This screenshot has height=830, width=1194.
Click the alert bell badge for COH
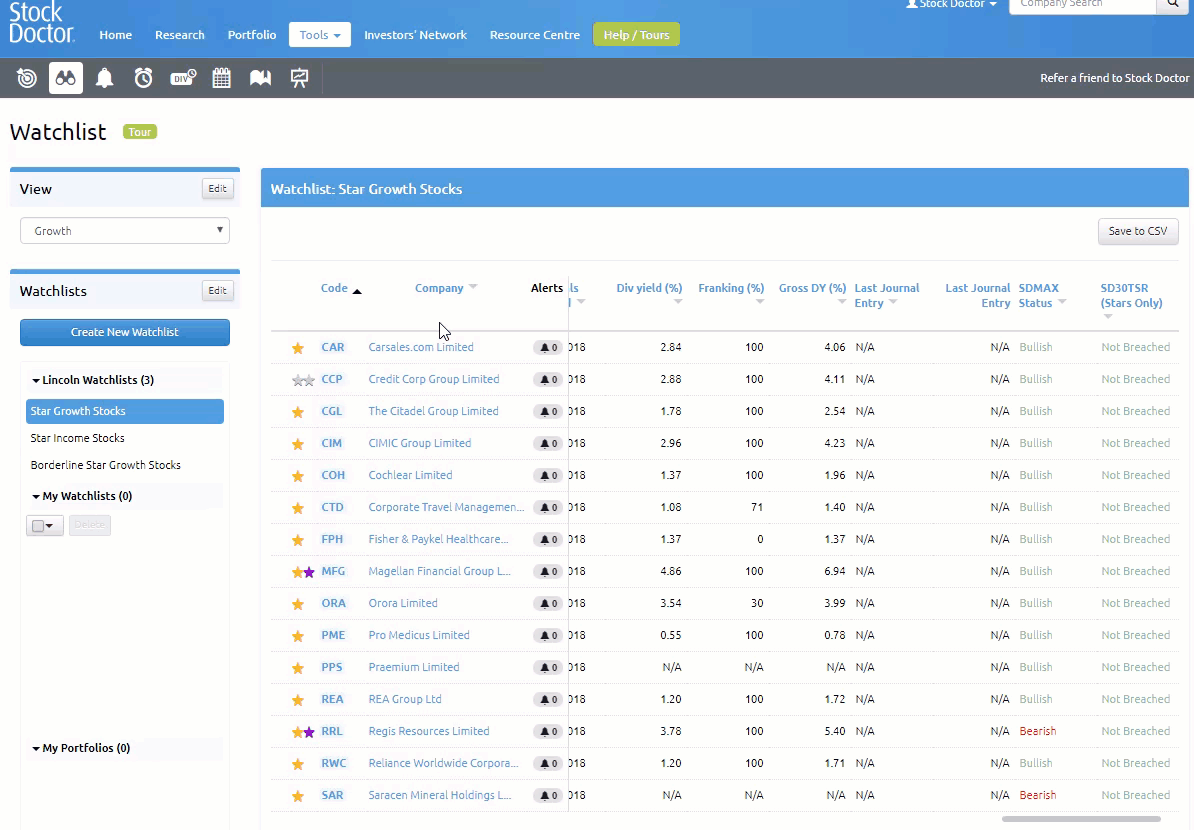548,475
